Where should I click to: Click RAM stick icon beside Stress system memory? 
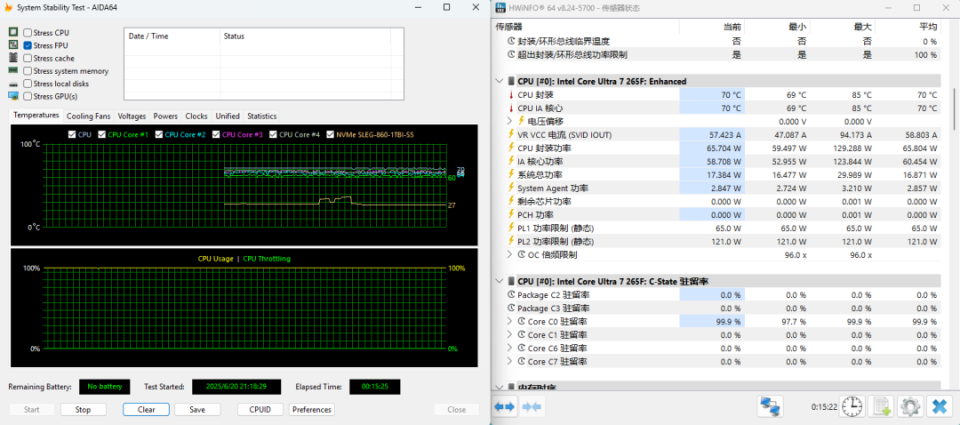click(x=13, y=70)
